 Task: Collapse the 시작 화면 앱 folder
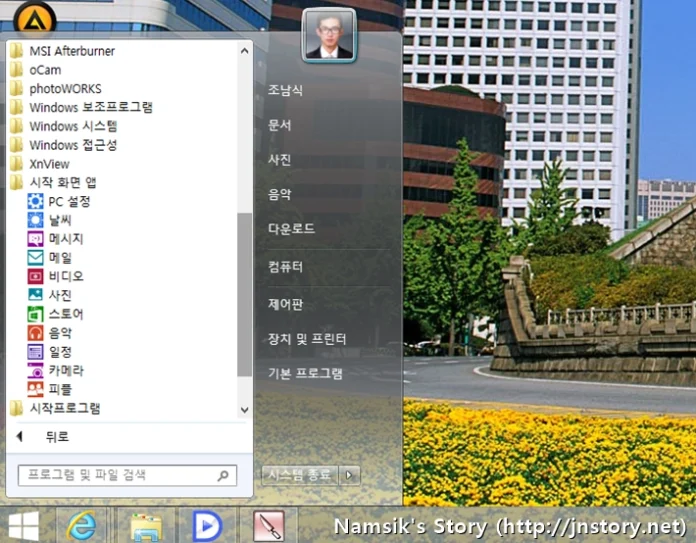coord(62,183)
